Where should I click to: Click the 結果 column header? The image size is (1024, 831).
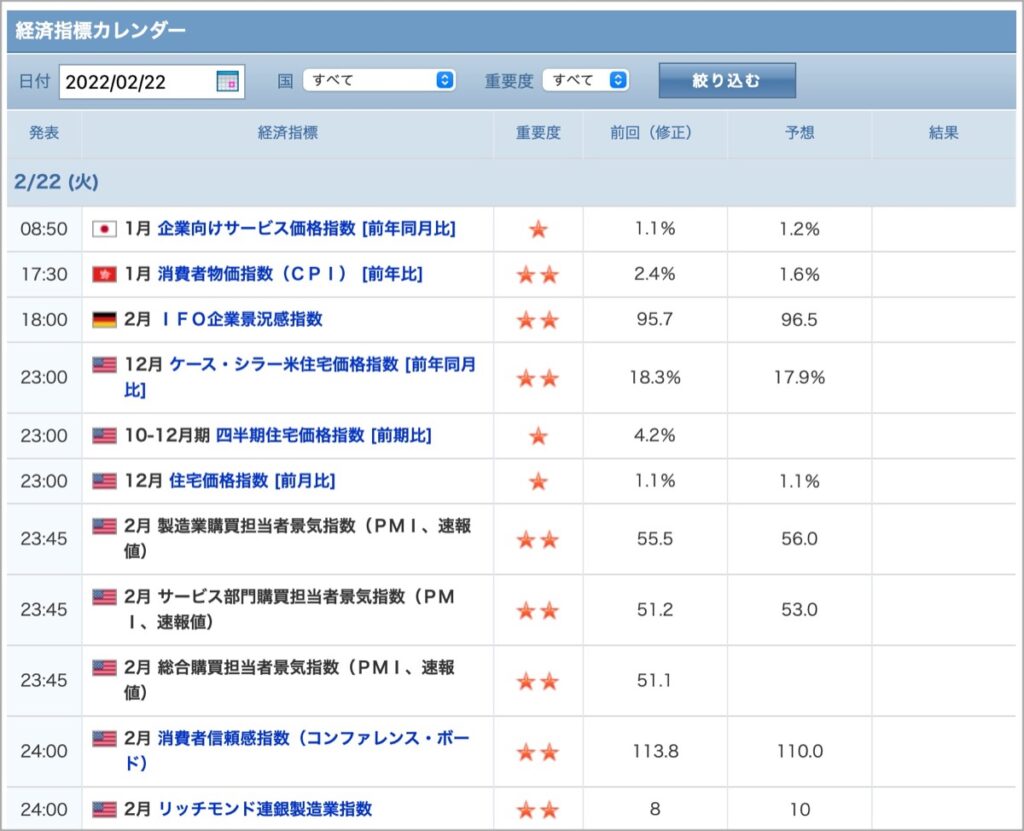(x=944, y=133)
